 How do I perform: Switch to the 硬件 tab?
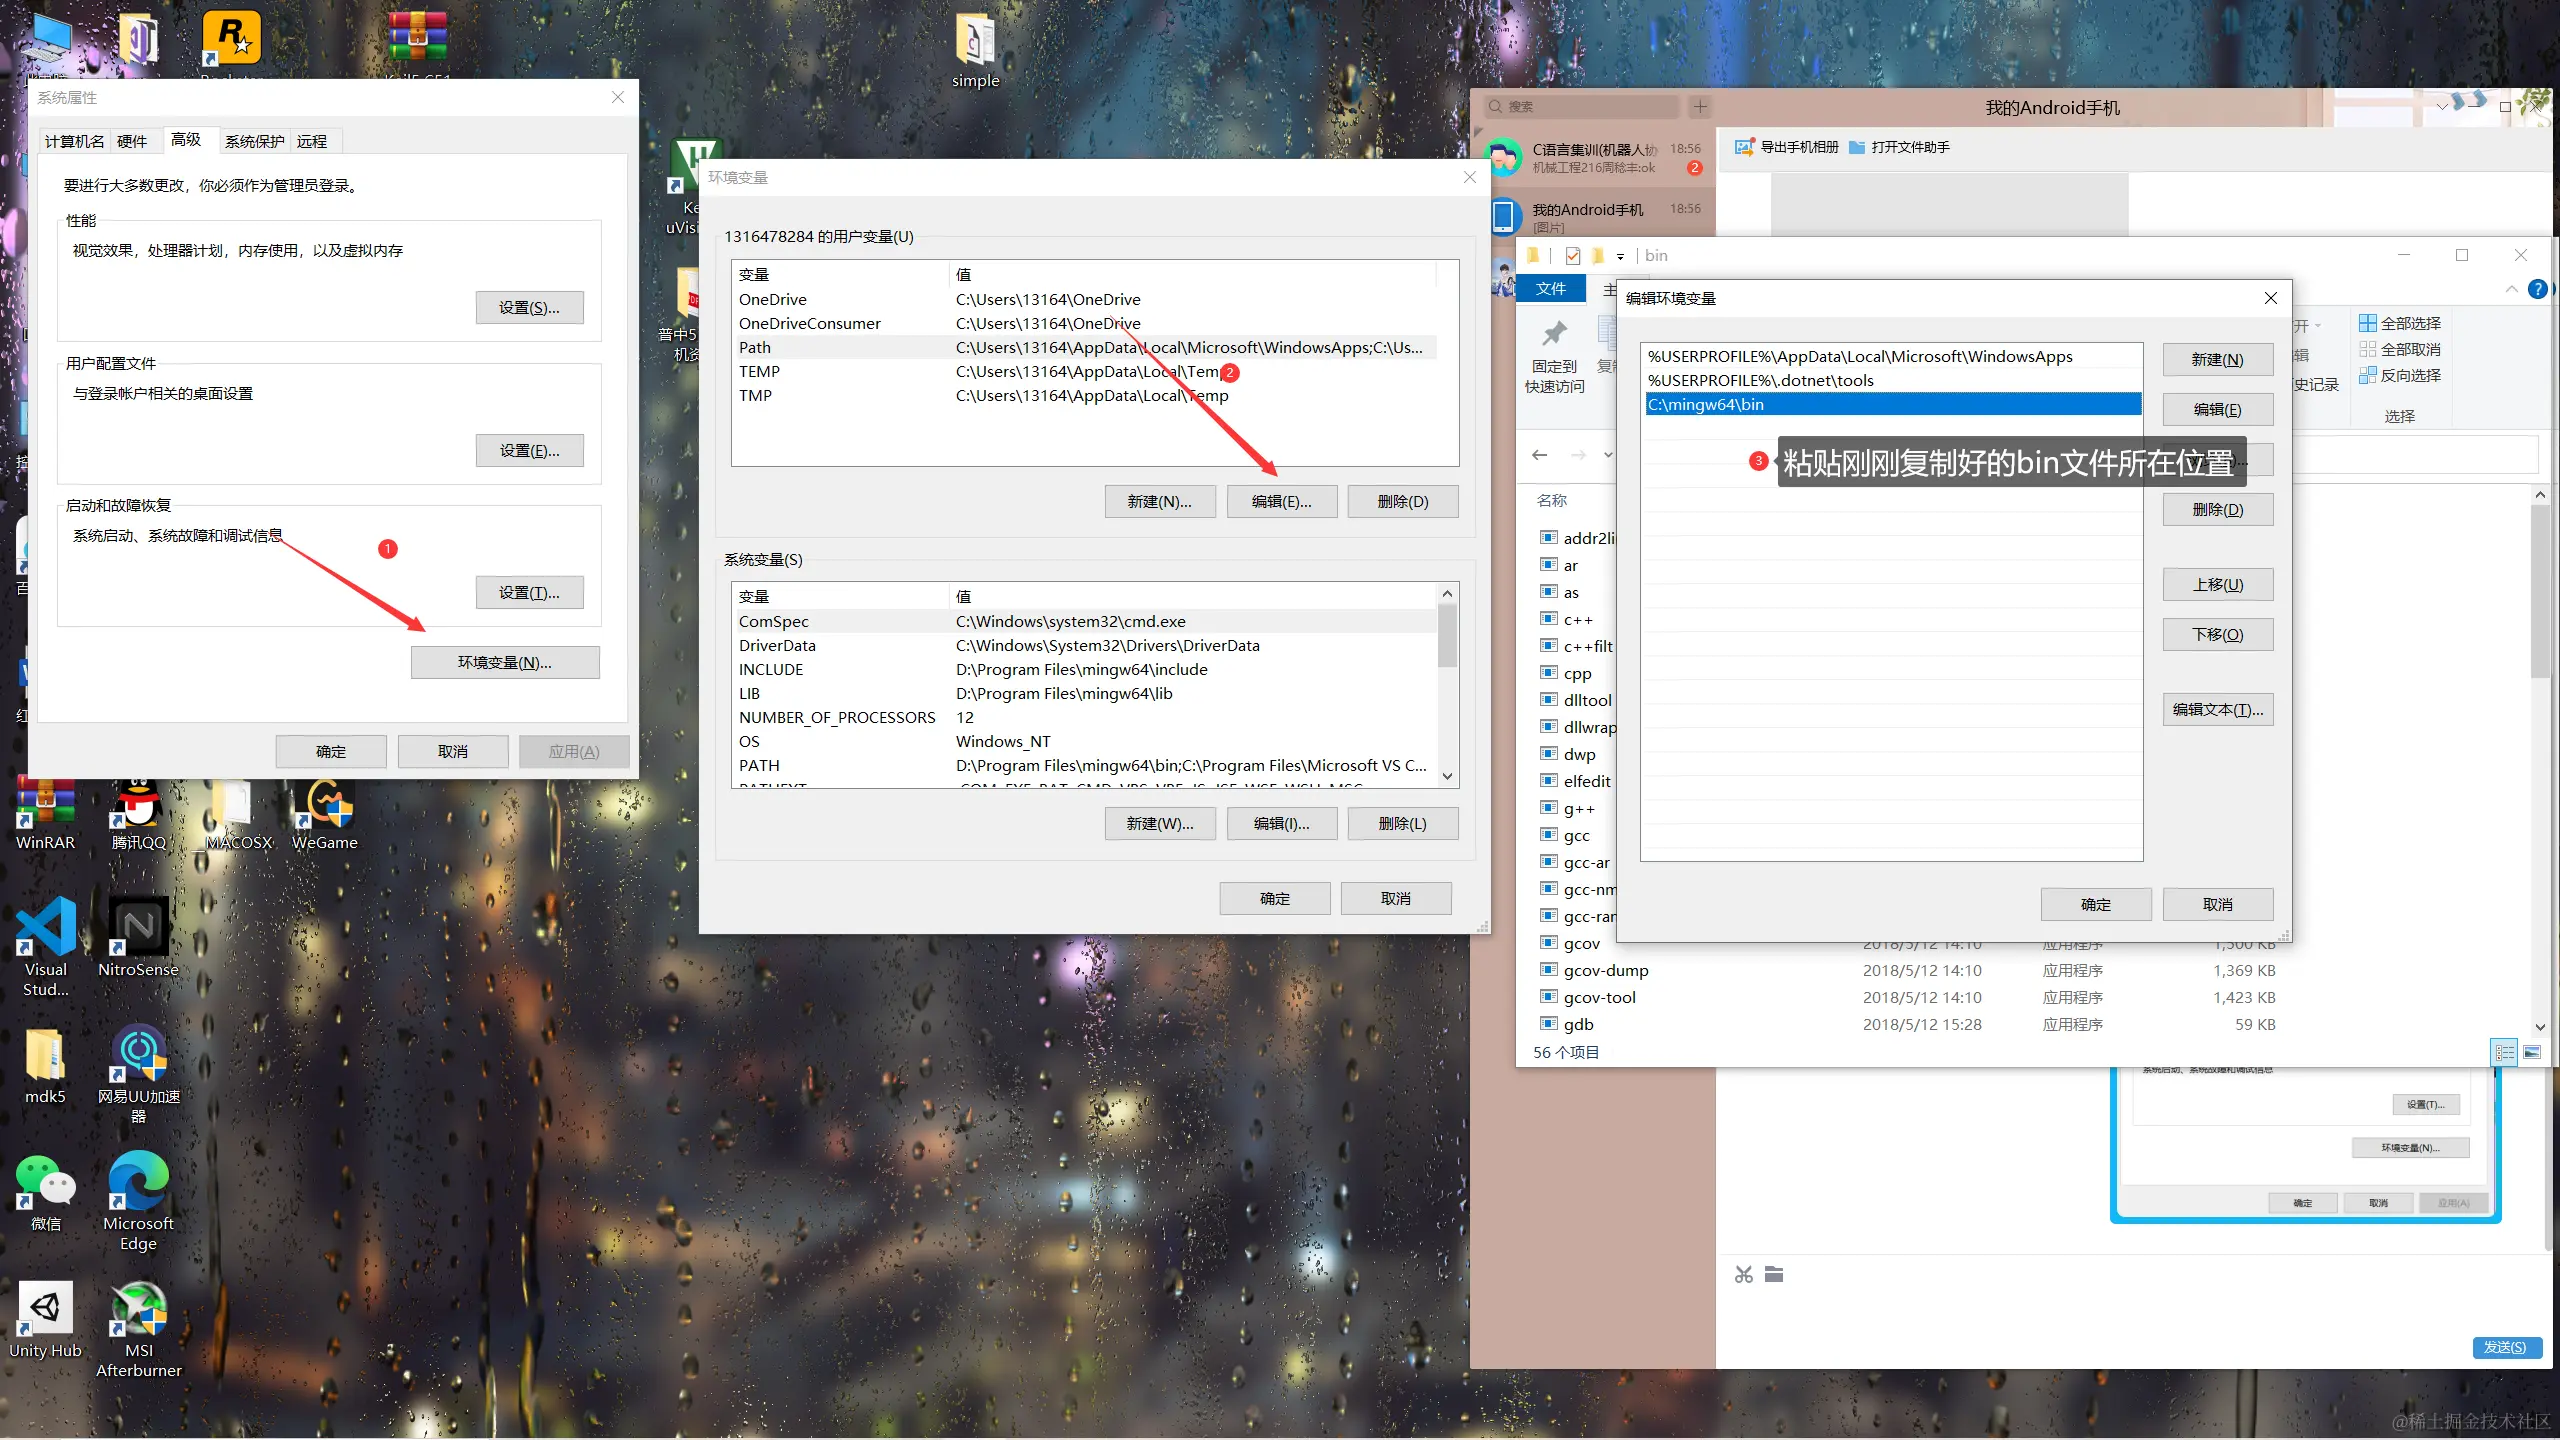click(x=132, y=141)
